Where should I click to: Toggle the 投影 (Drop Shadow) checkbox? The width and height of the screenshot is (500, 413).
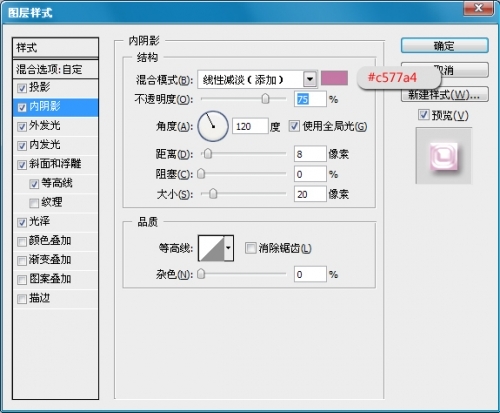[x=22, y=88]
